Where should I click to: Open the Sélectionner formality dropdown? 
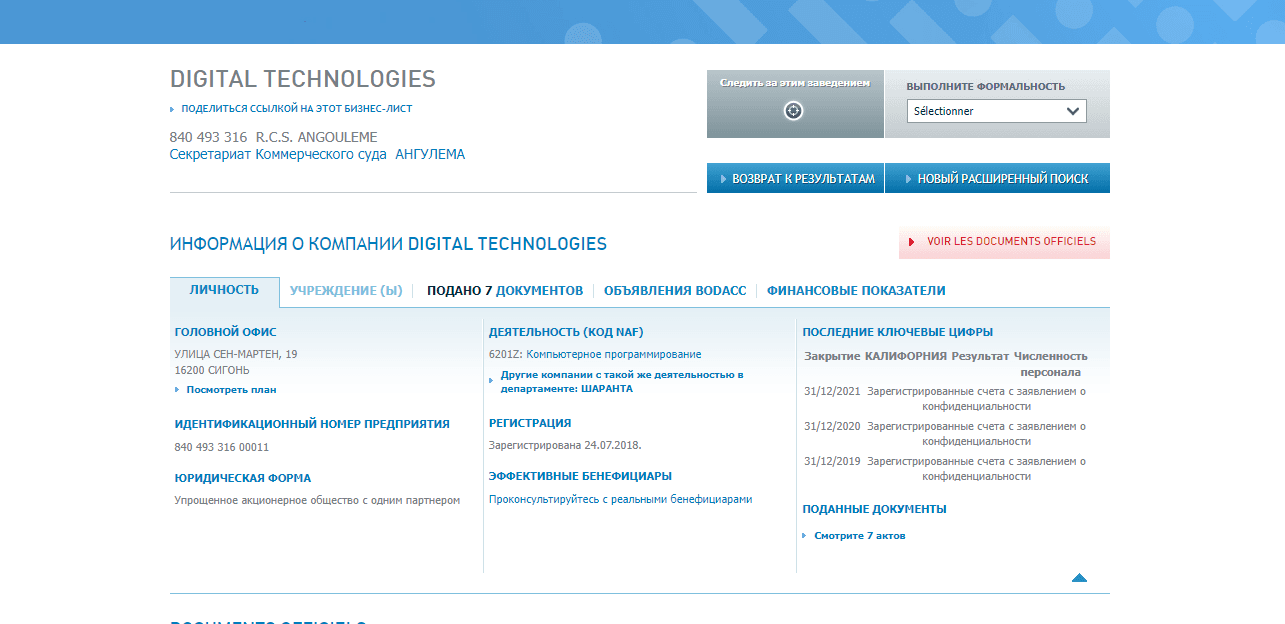996,111
